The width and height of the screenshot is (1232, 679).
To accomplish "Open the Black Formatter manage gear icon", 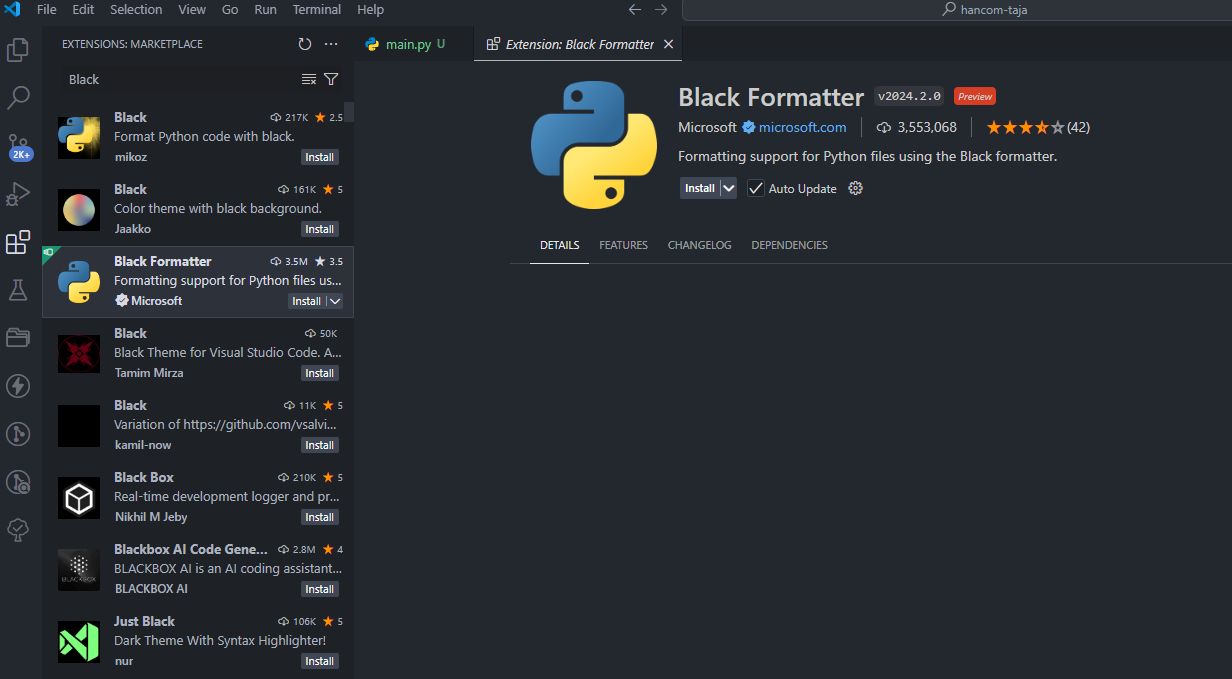I will [x=855, y=188].
